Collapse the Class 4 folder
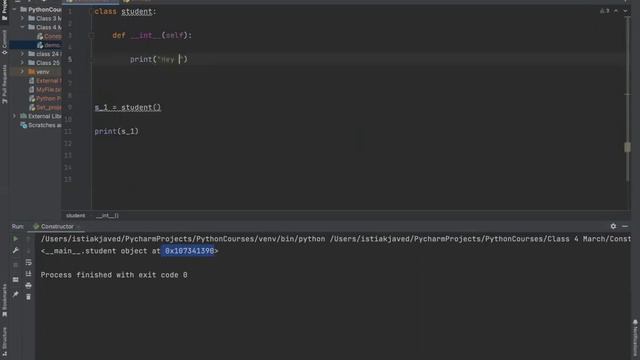This screenshot has width=640, height=360. (x=22, y=27)
